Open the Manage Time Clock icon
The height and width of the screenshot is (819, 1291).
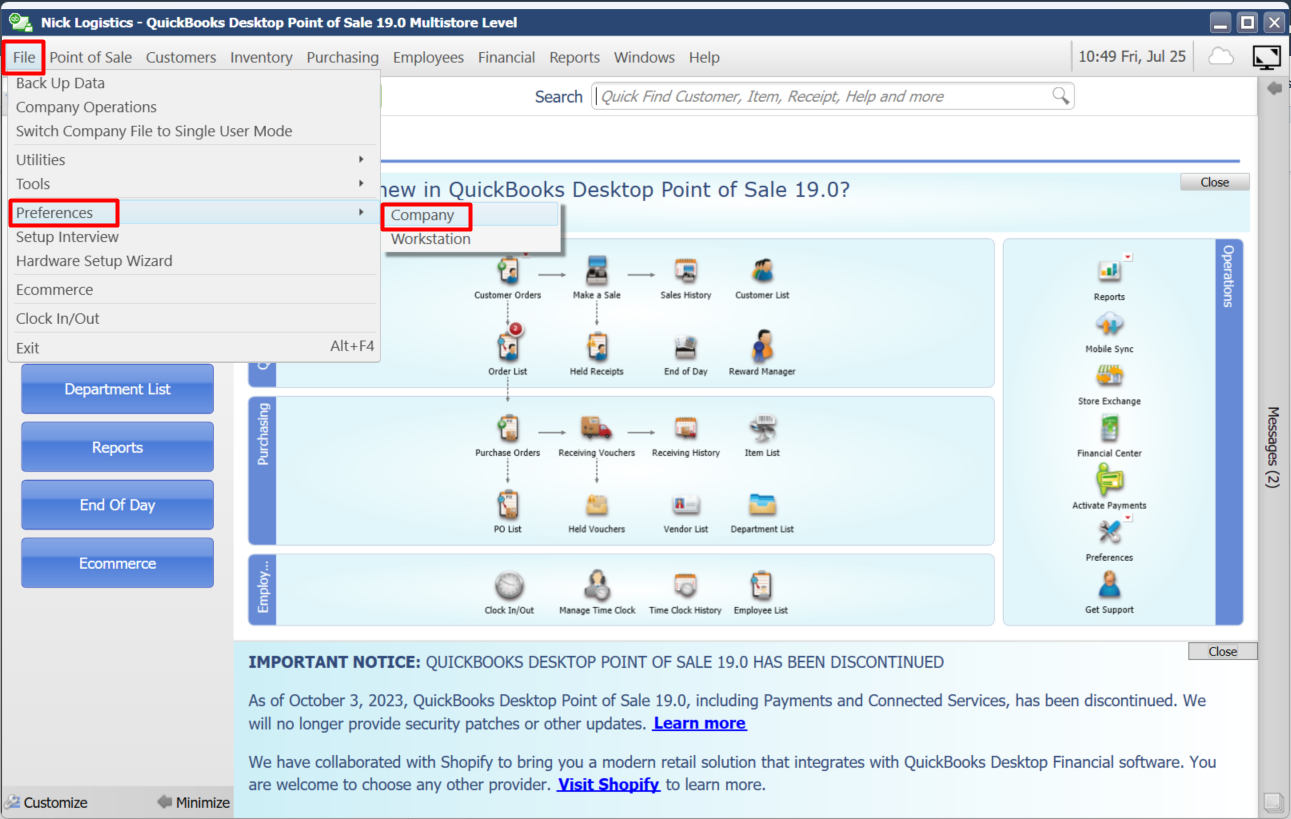pyautogui.click(x=597, y=585)
